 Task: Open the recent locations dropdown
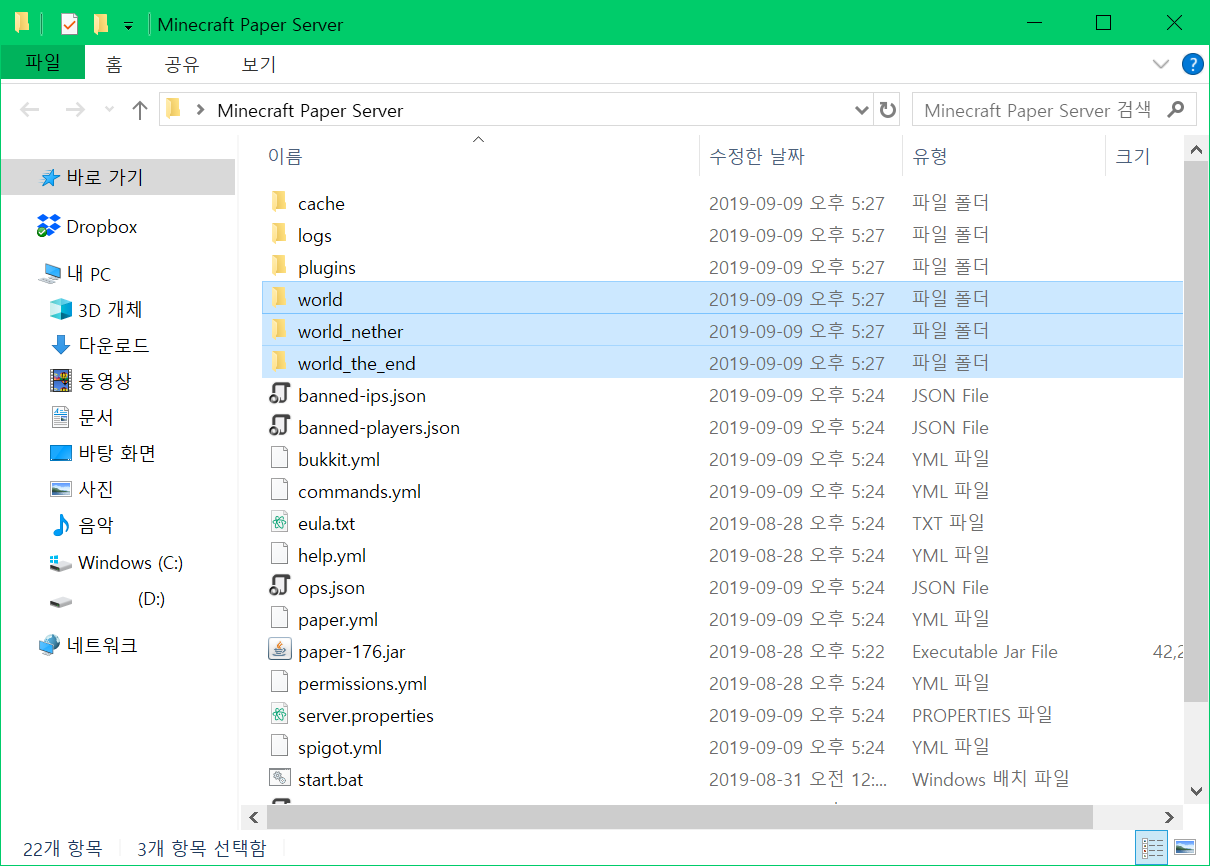click(x=109, y=110)
